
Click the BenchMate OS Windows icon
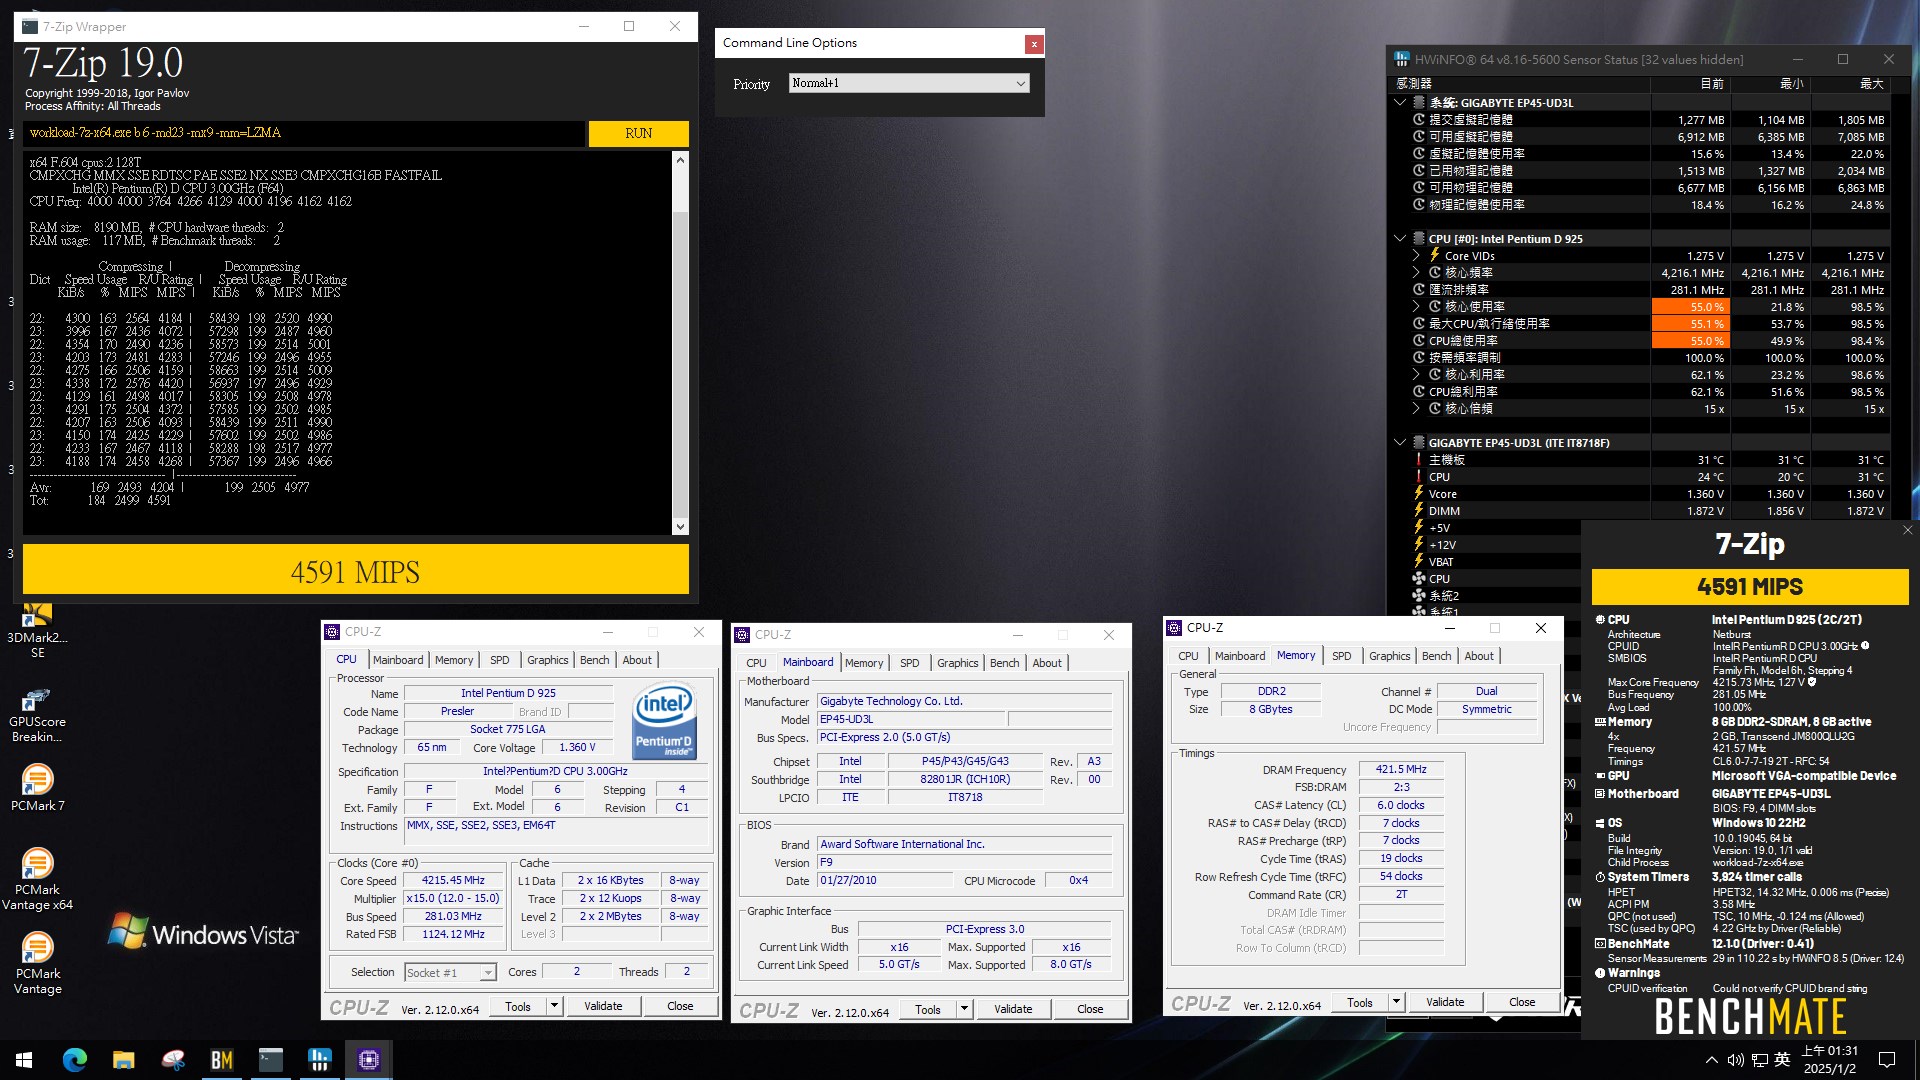tap(1600, 823)
